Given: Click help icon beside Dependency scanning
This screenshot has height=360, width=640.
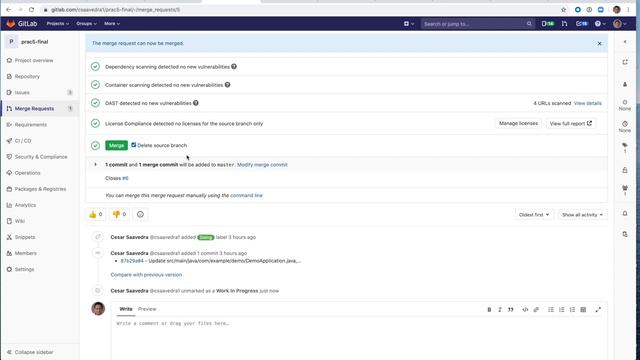Looking at the screenshot, I should point(234,67).
